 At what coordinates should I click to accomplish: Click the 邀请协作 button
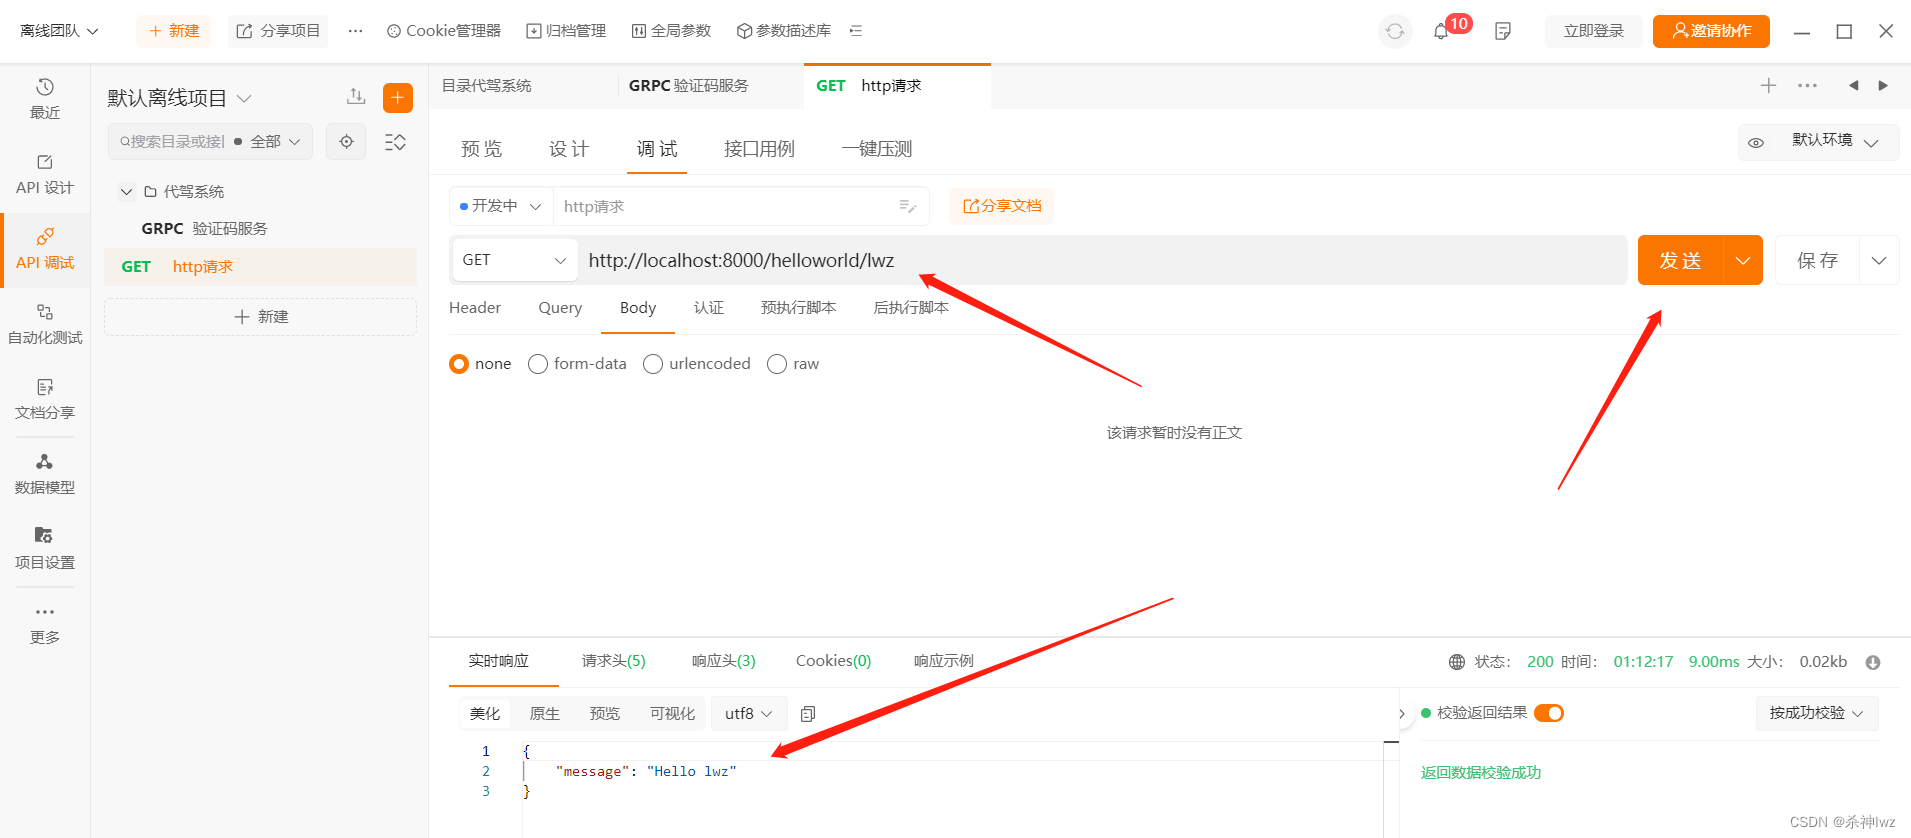(x=1711, y=31)
